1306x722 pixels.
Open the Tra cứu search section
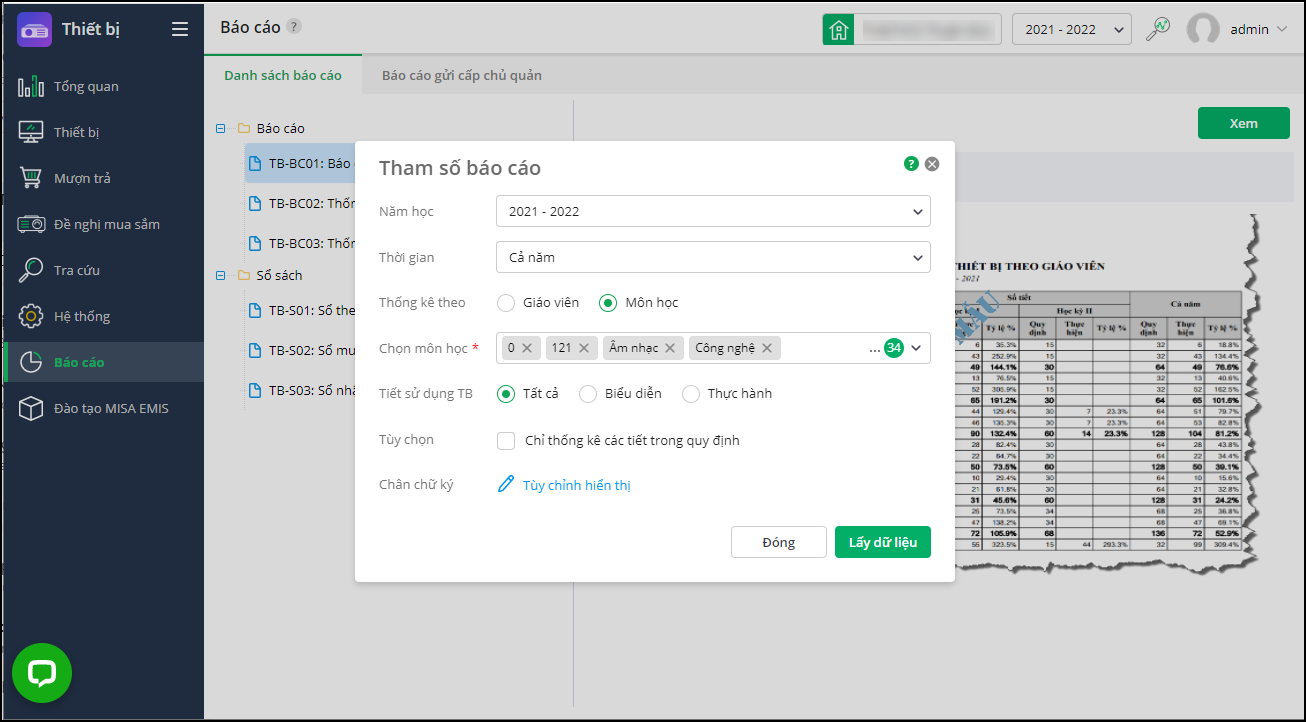pos(104,270)
